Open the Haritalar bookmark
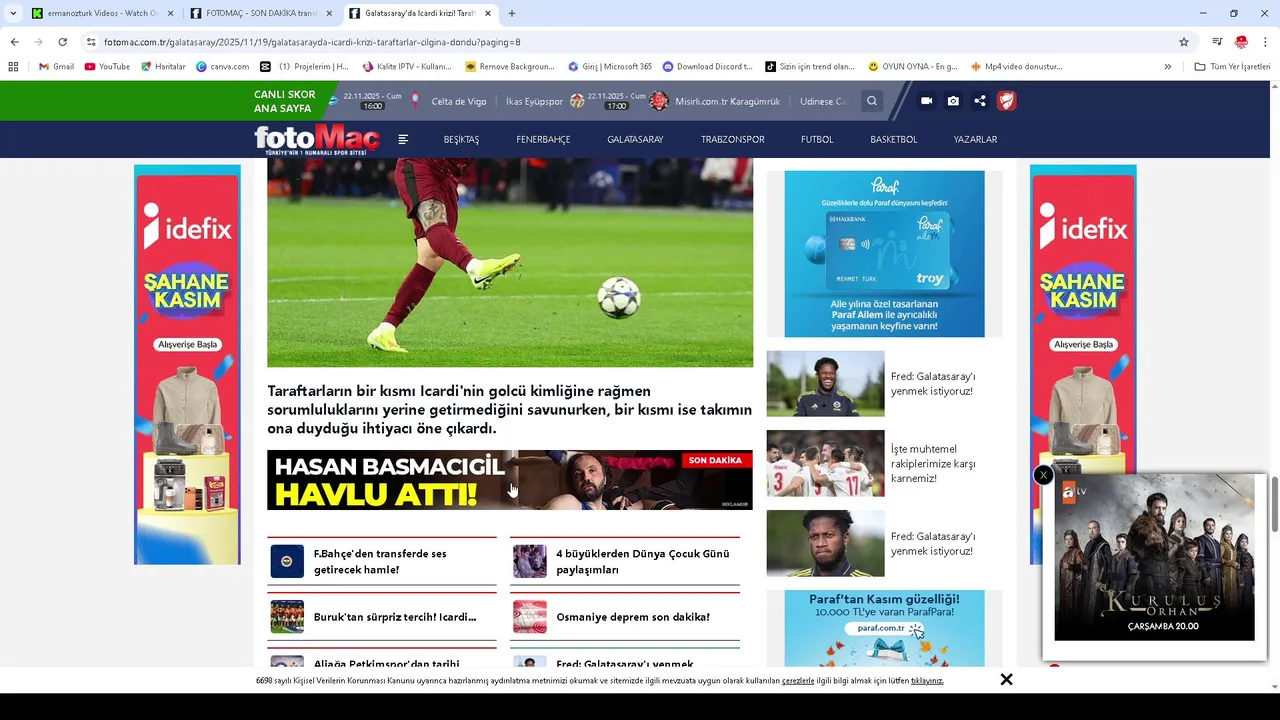 pyautogui.click(x=163, y=67)
